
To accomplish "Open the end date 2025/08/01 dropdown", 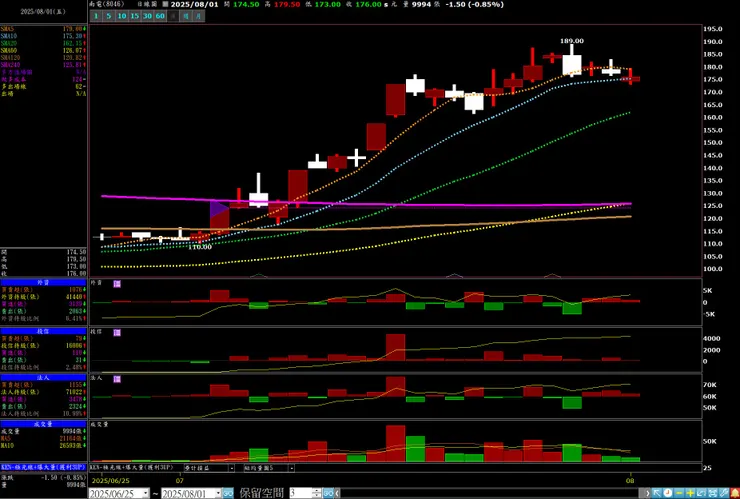I will [218, 493].
